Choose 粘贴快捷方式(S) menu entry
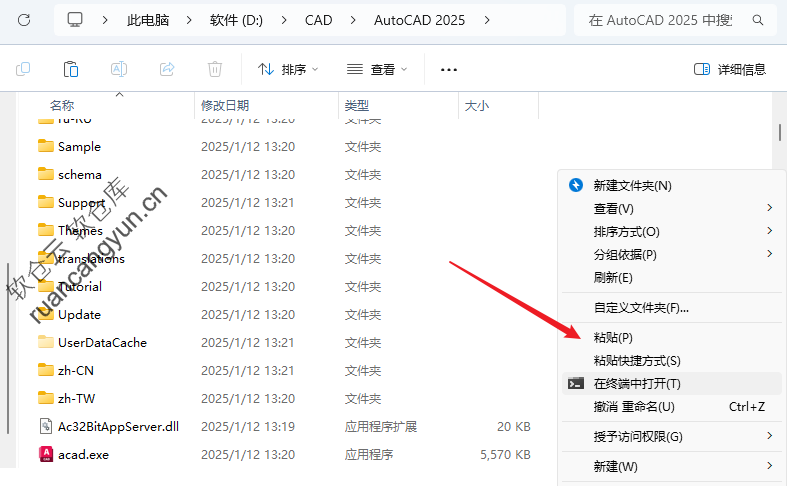This screenshot has width=787, height=486. (672, 360)
